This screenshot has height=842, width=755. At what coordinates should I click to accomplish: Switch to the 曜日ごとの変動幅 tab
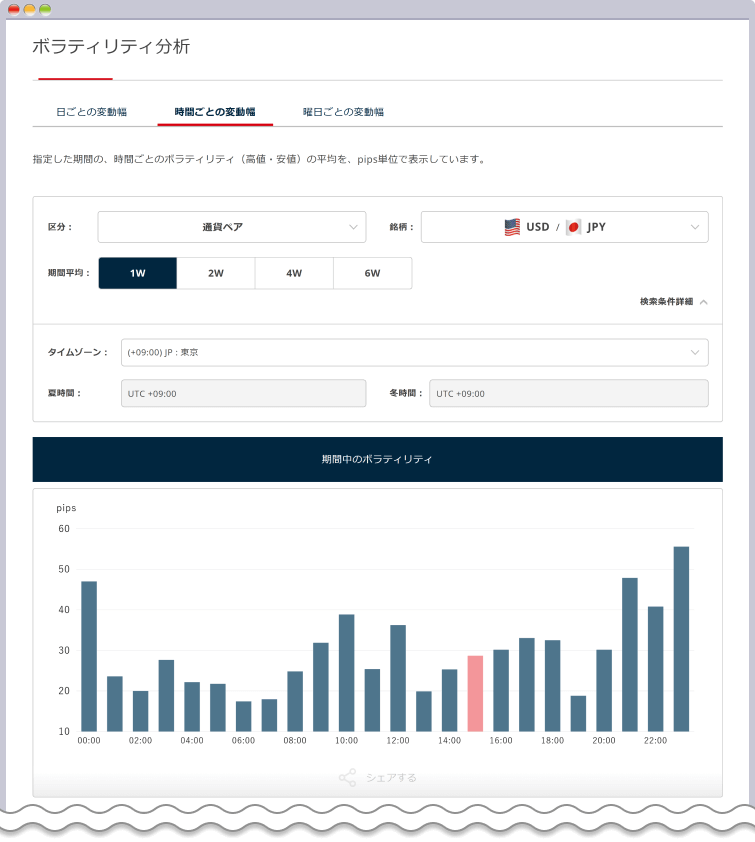[343, 112]
